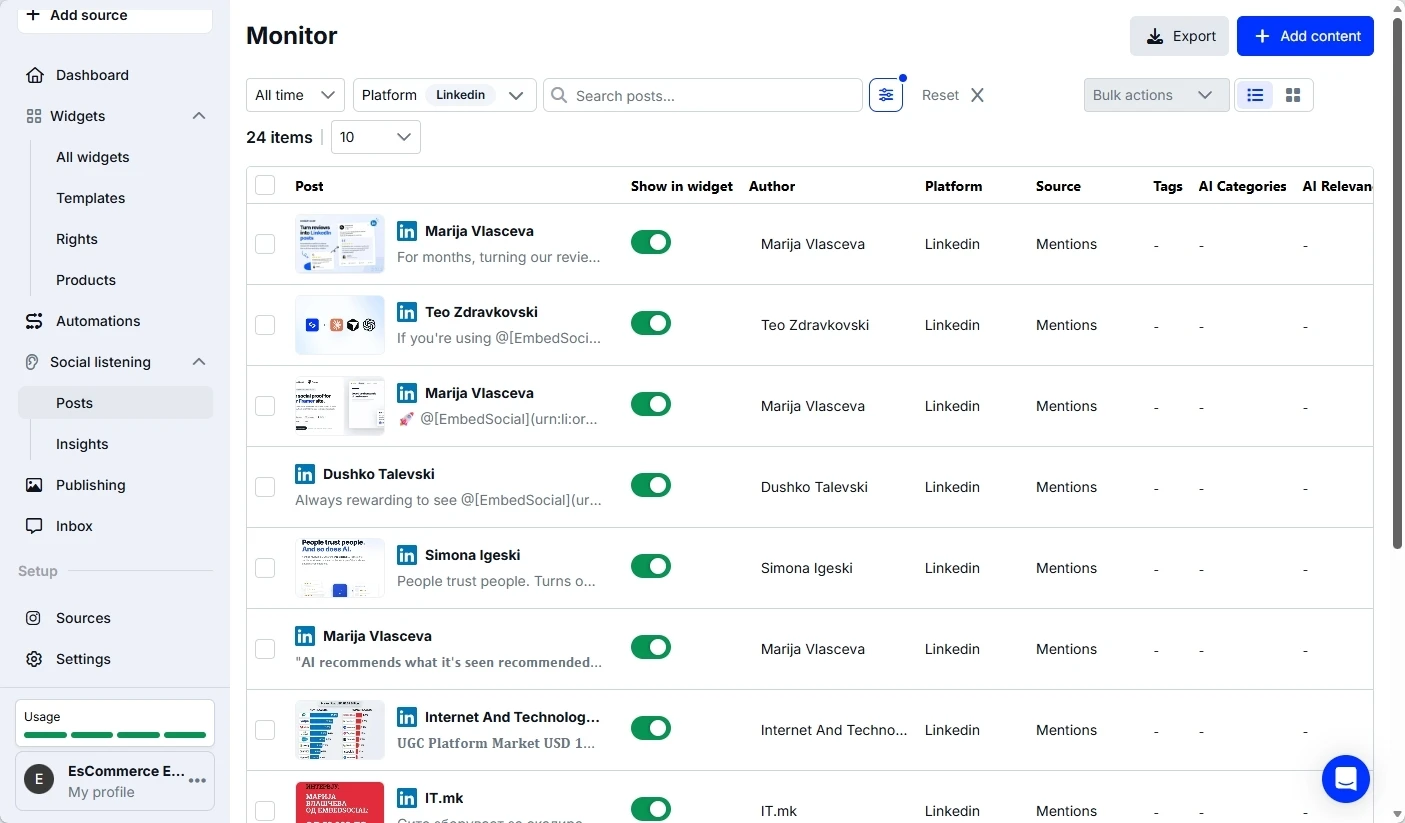Viewport: 1405px width, 823px height.
Task: Click the Social listening ear icon
Action: (32, 362)
